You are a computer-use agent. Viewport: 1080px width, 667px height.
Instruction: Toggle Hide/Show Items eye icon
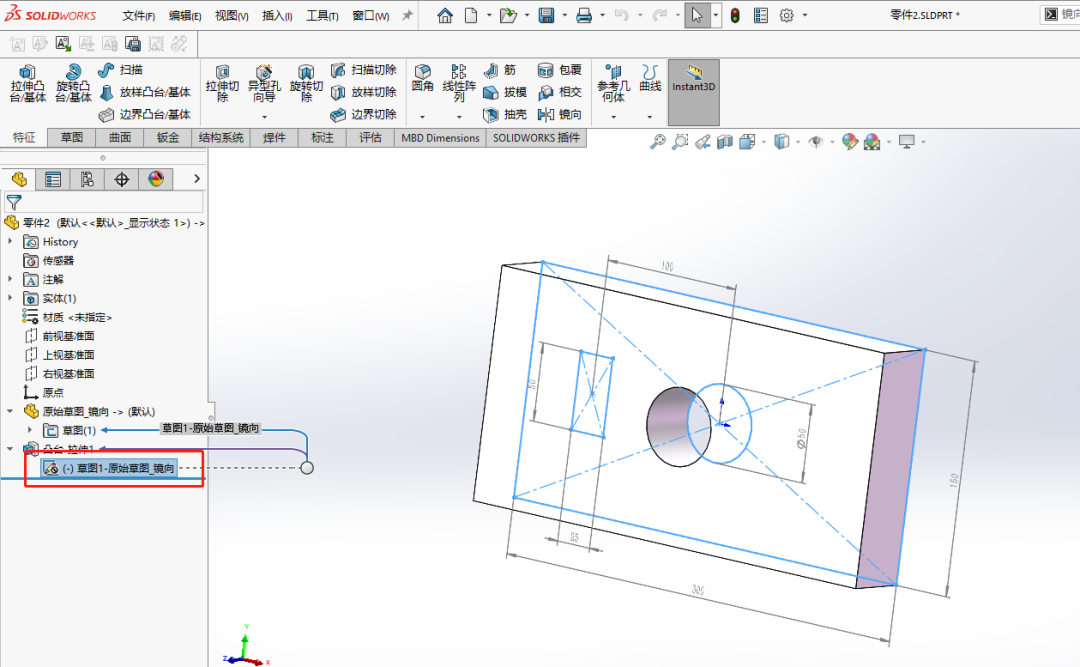(816, 142)
